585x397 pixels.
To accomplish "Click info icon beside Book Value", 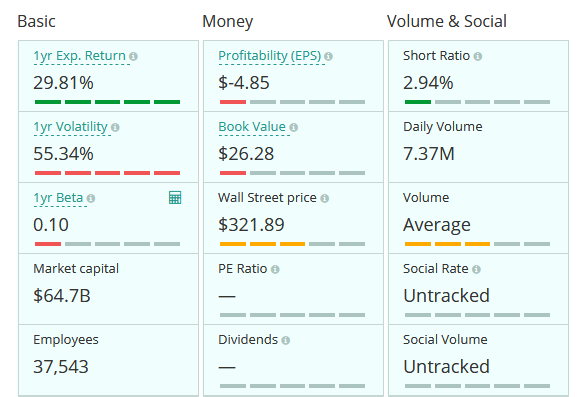I will pos(294,128).
